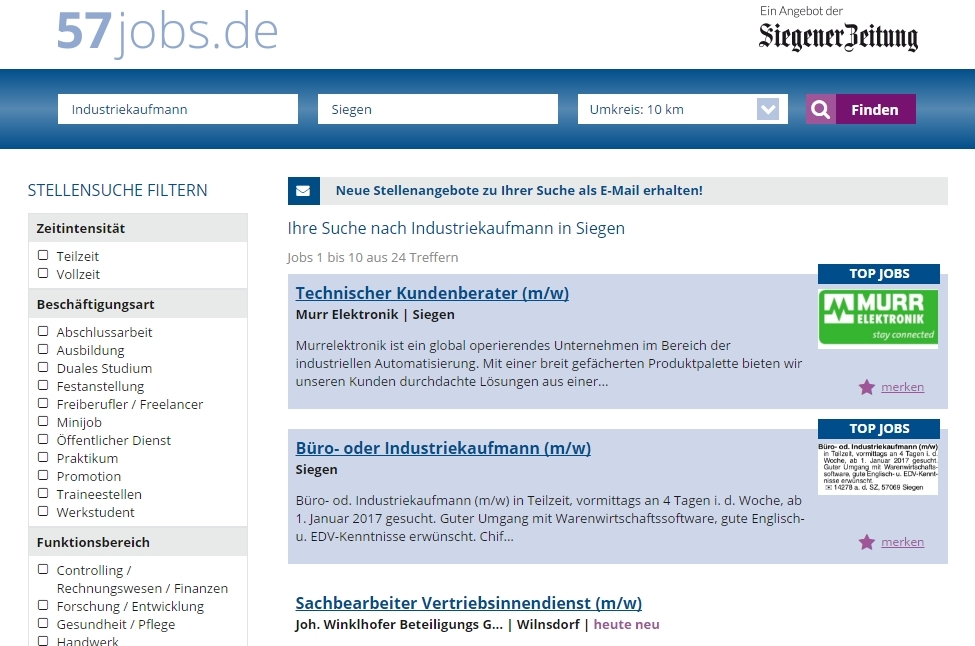Click the Zeitintensität filter heading

81,228
